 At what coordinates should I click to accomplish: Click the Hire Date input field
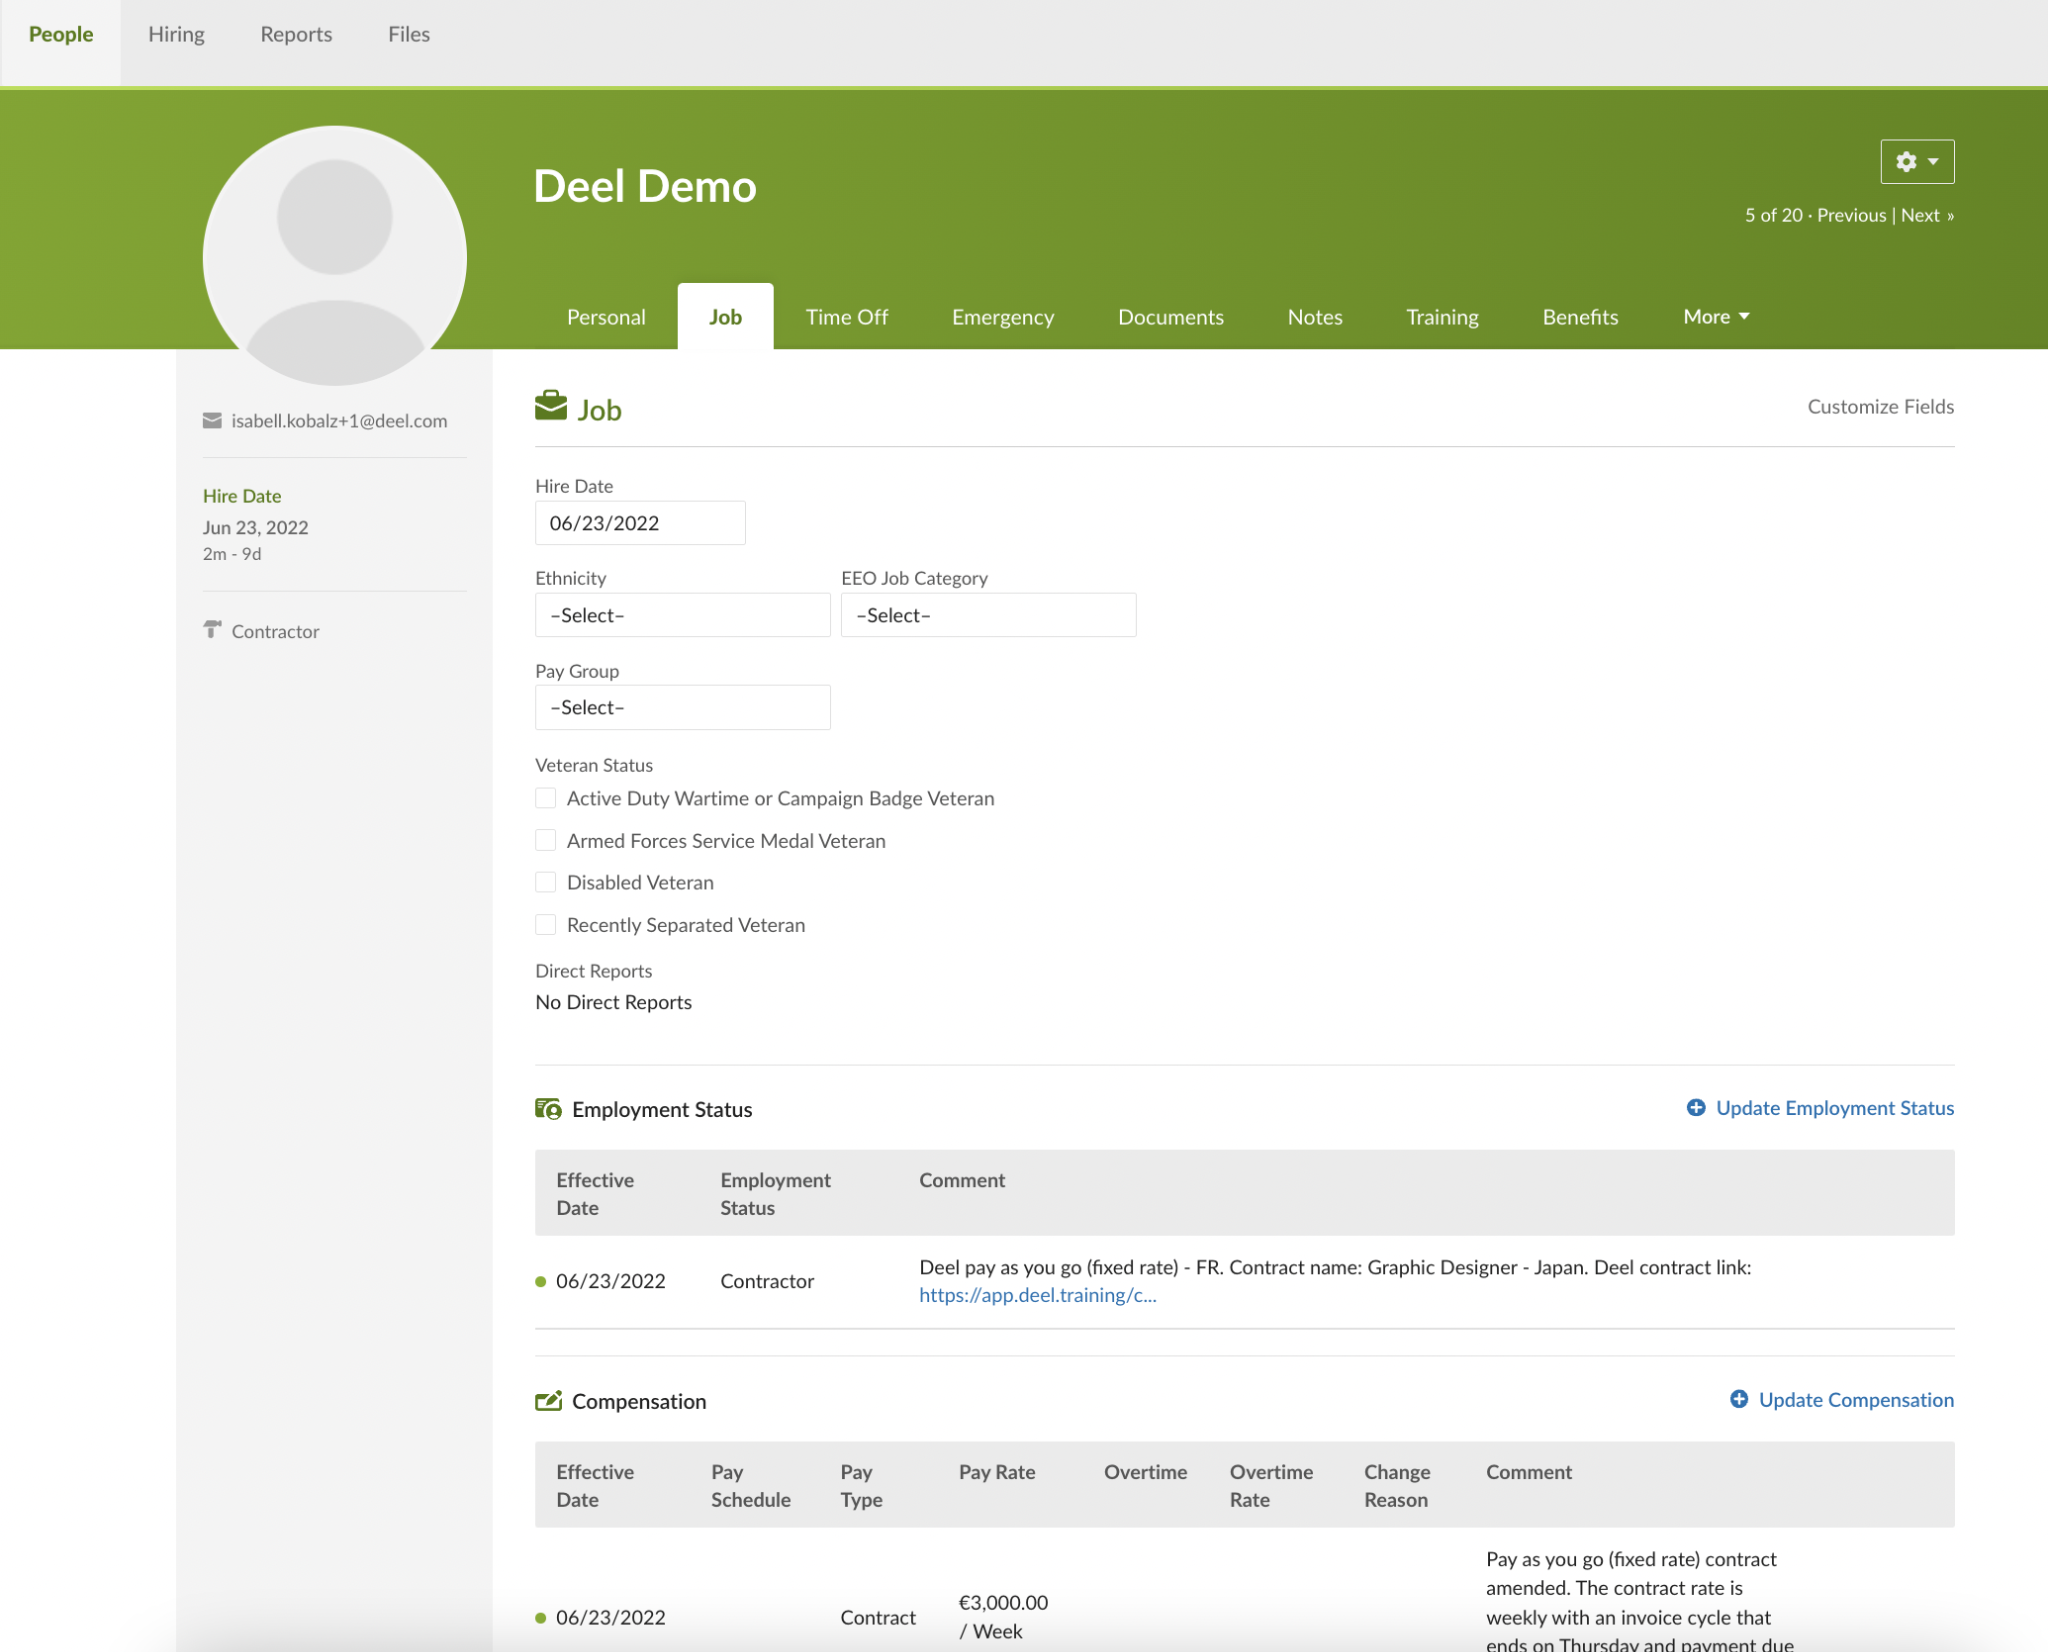640,523
